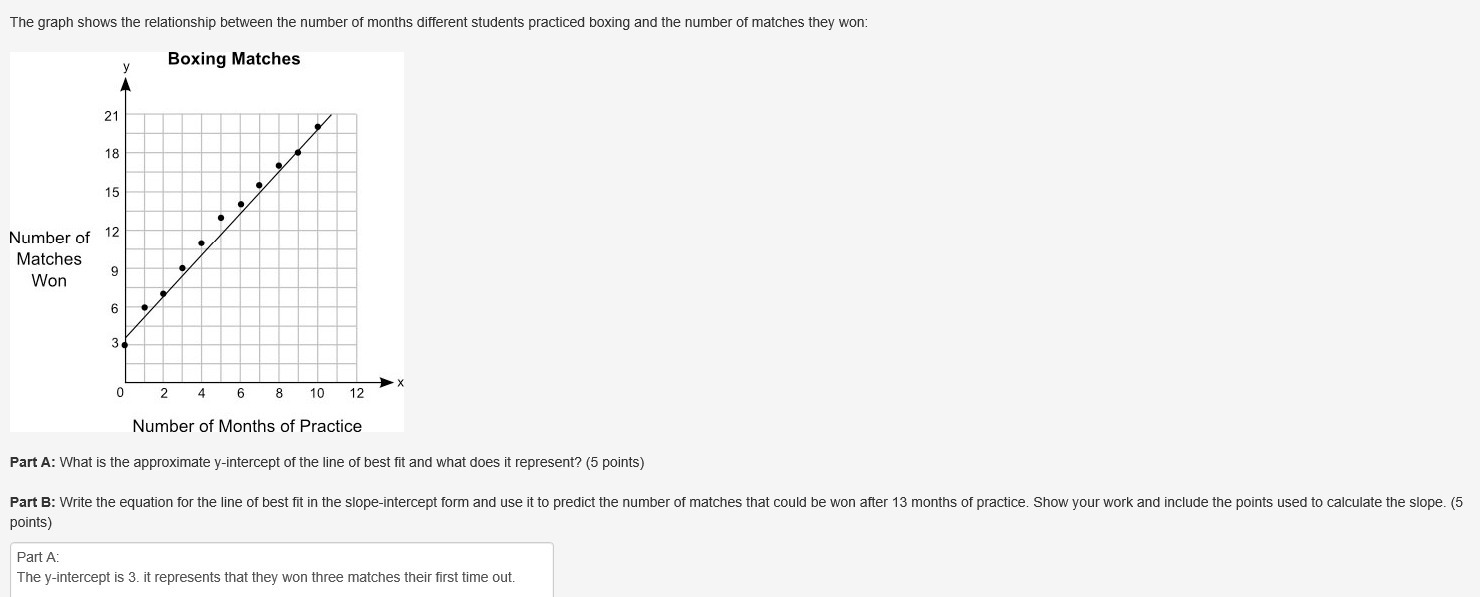Click the 'Boxing Matches' graph title

click(234, 59)
